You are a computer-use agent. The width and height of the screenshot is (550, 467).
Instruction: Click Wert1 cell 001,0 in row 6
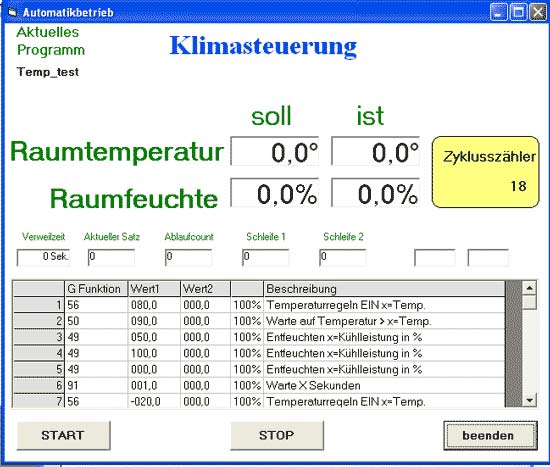click(x=154, y=386)
